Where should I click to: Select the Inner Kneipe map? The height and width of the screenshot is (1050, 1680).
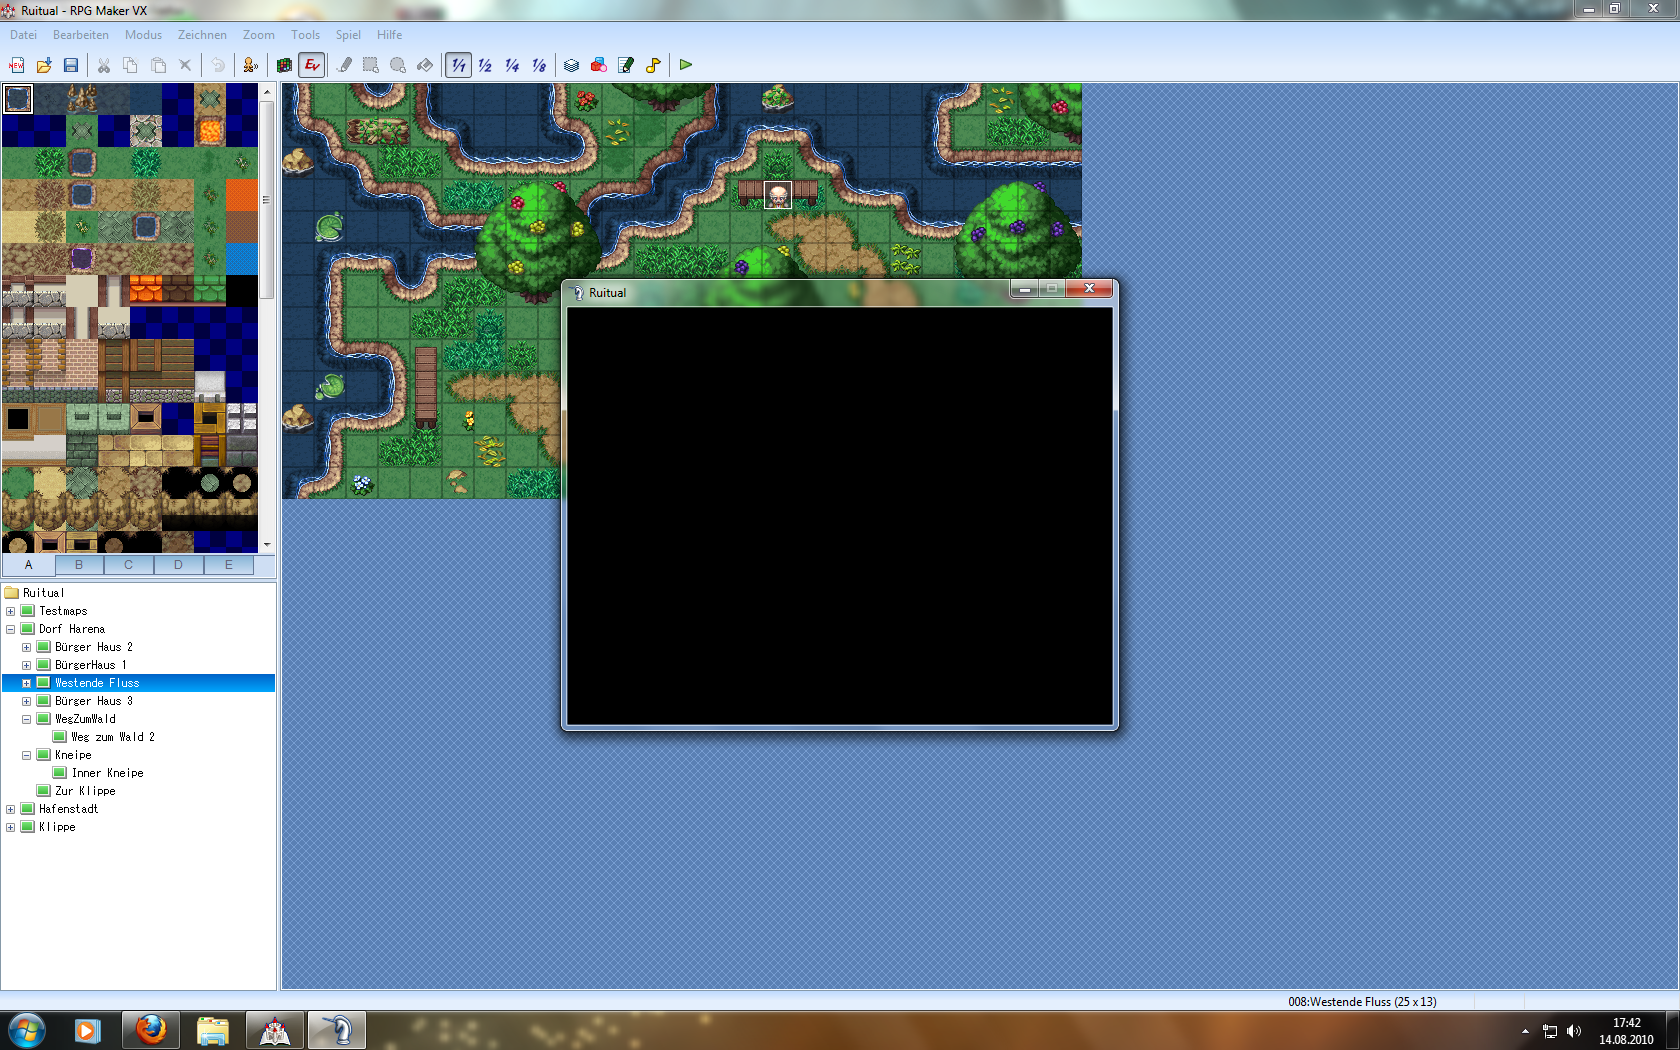coord(107,773)
